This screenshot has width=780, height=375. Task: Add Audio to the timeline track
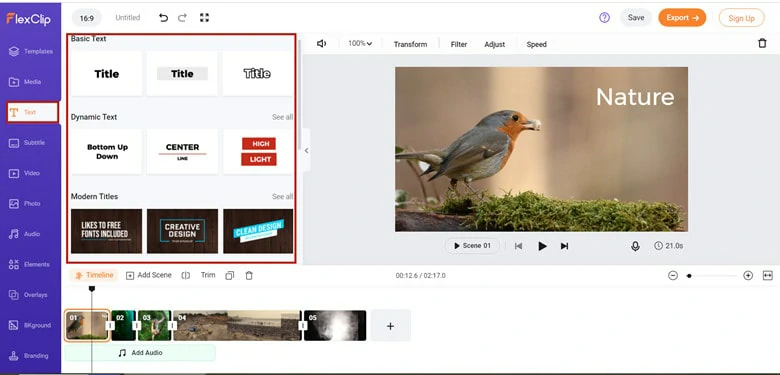[x=140, y=353]
